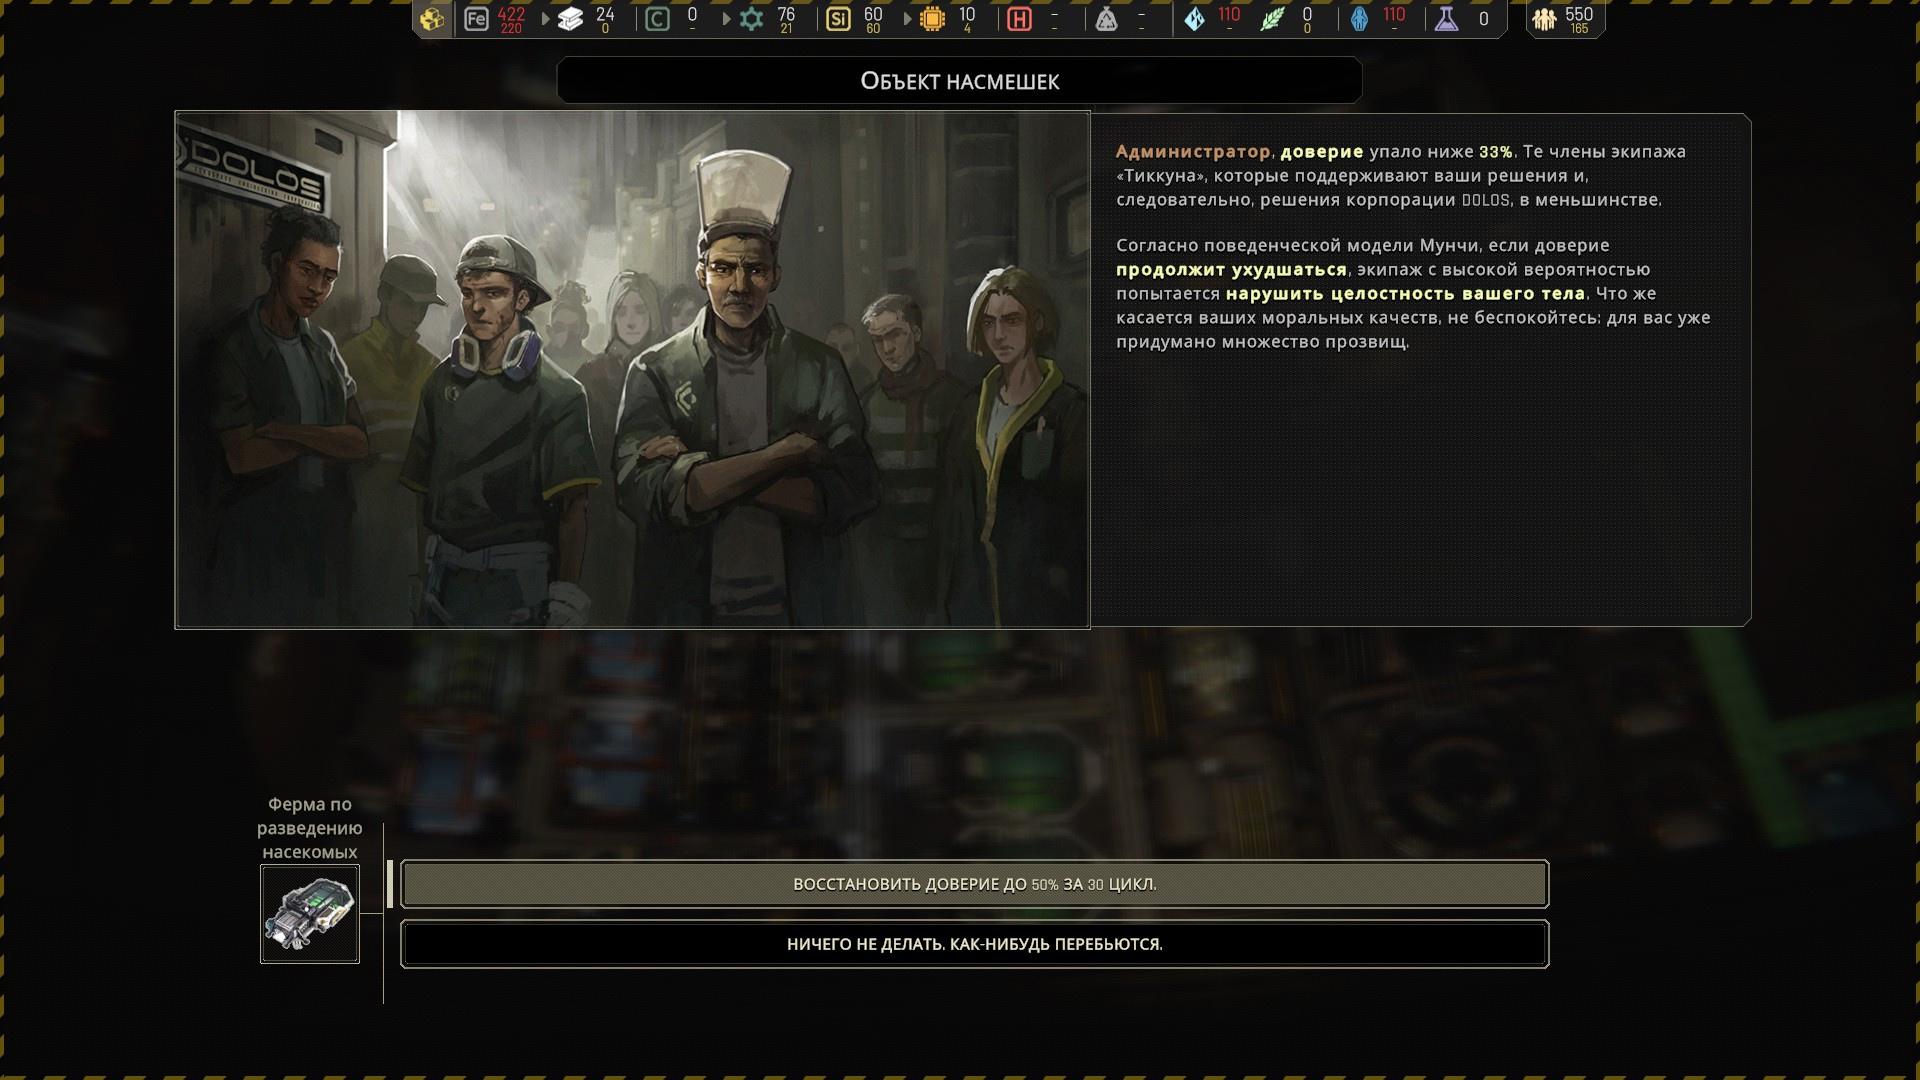Image resolution: width=1920 pixels, height=1080 pixels.
Task: Click the gray waste pile icon
Action: 1106,19
